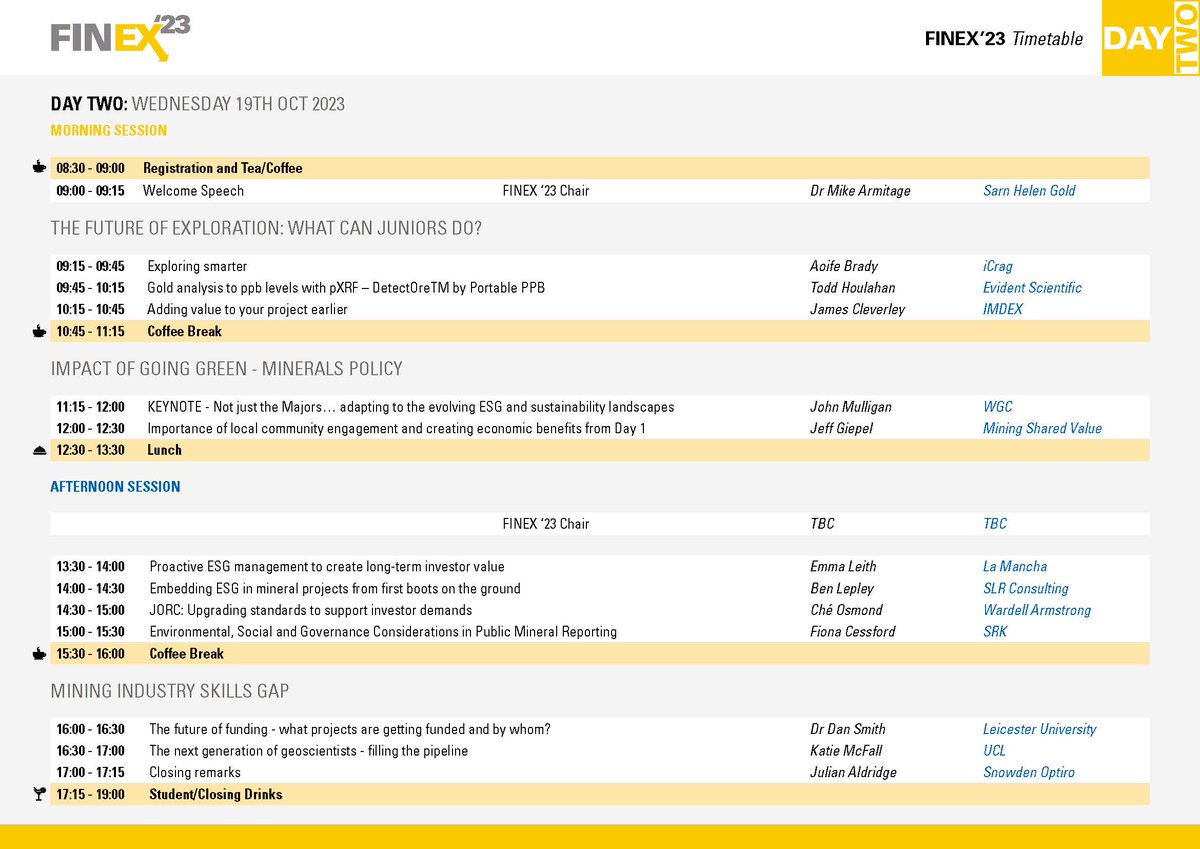Select speaker name Ben Lepley
Viewport: 1200px width, 849px height.
841,589
